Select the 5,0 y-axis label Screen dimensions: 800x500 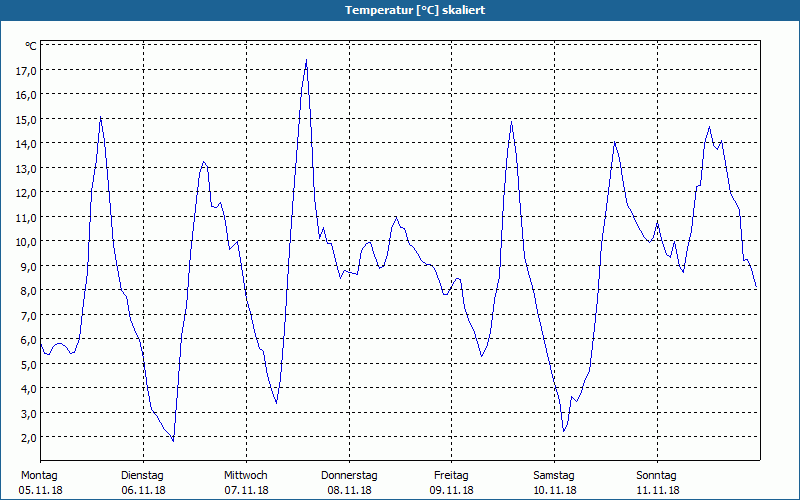(28, 364)
